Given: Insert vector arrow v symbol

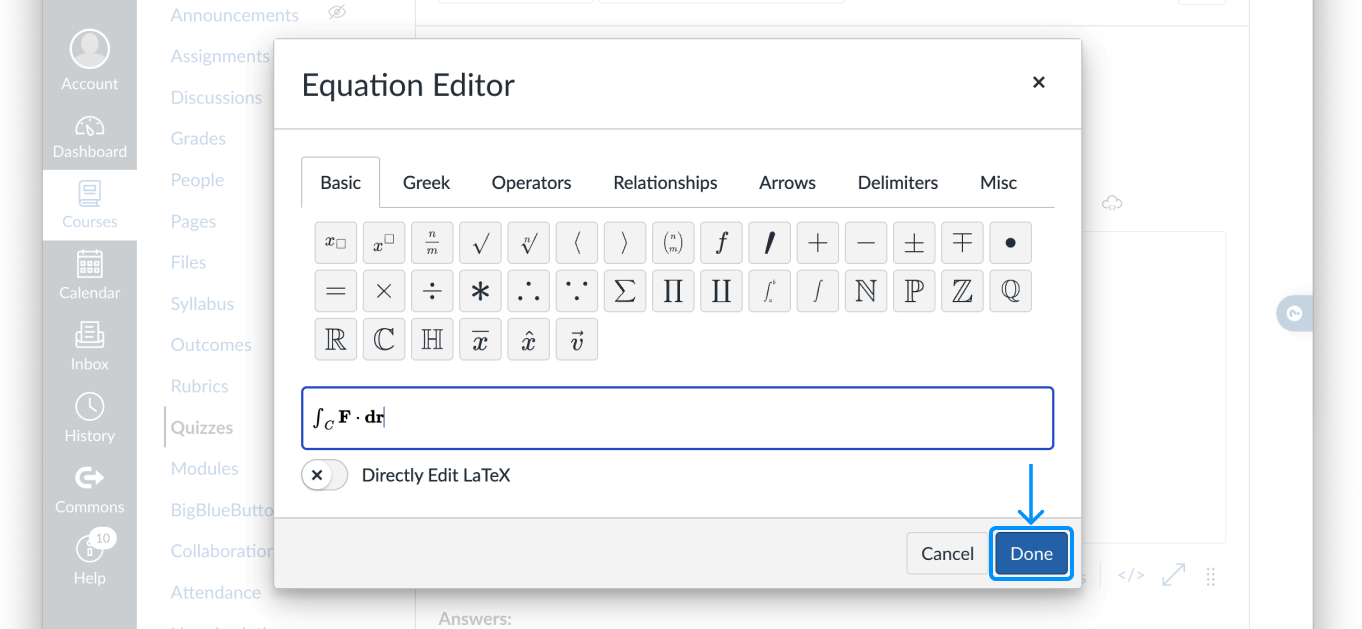Looking at the screenshot, I should pos(577,339).
